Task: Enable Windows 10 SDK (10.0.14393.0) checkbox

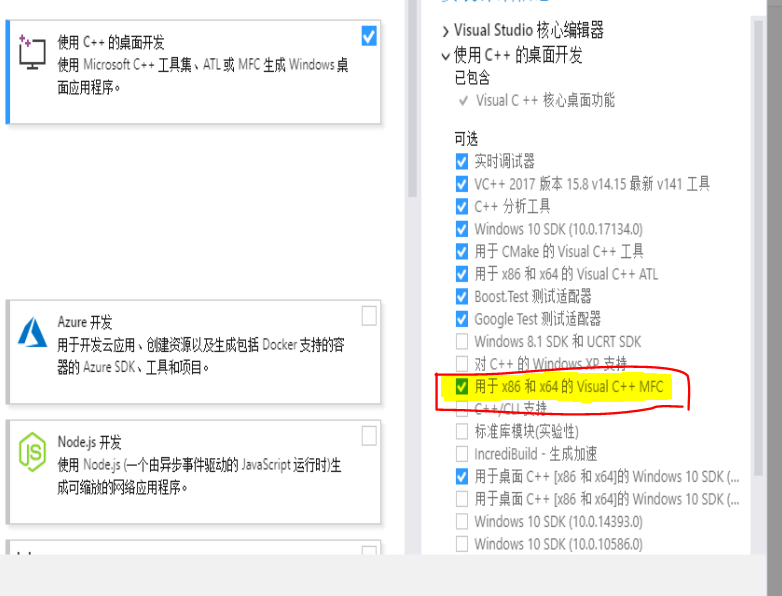Action: click(462, 522)
